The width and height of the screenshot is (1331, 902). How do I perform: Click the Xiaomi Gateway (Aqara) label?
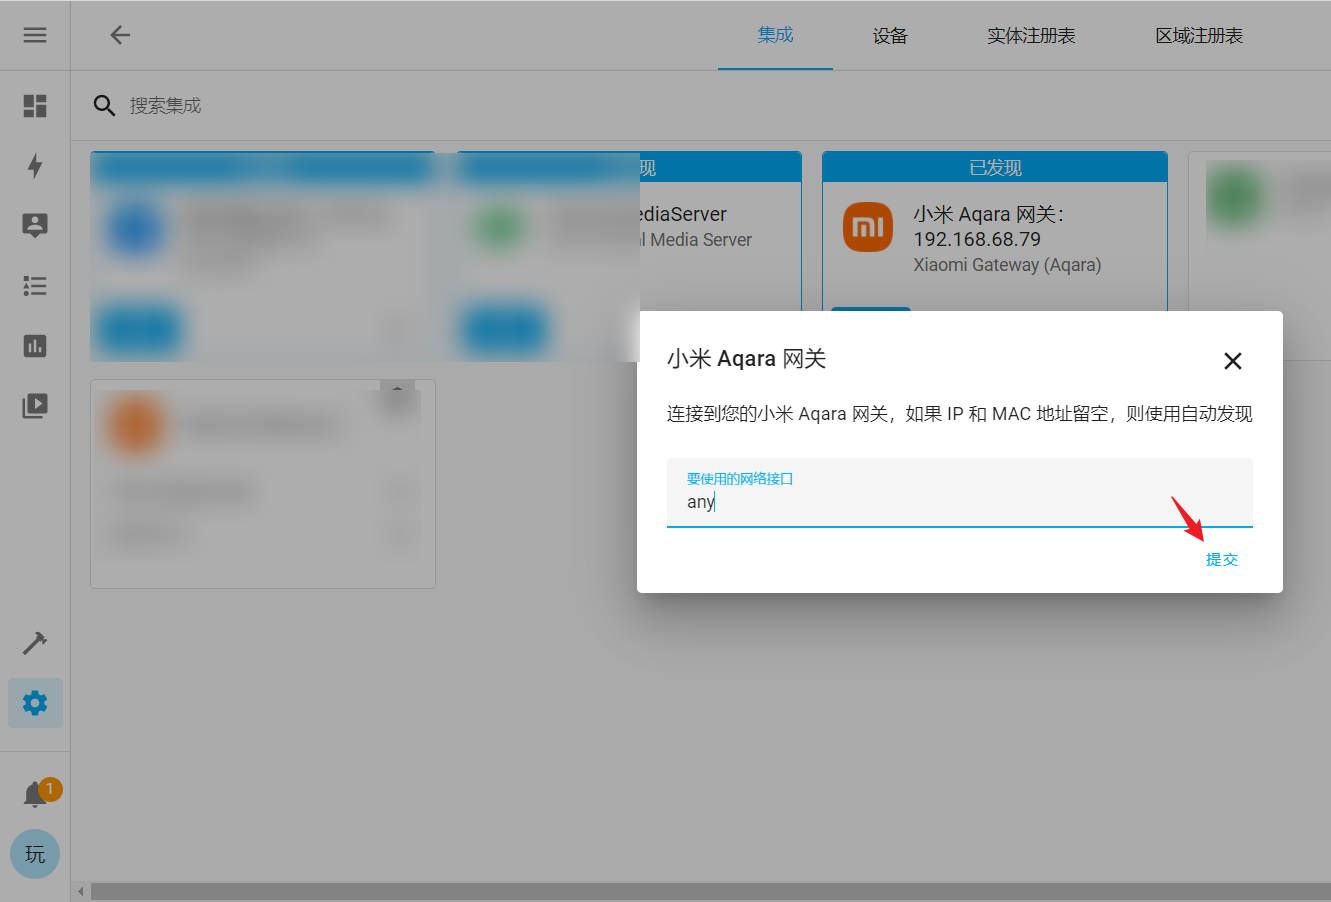[1007, 265]
